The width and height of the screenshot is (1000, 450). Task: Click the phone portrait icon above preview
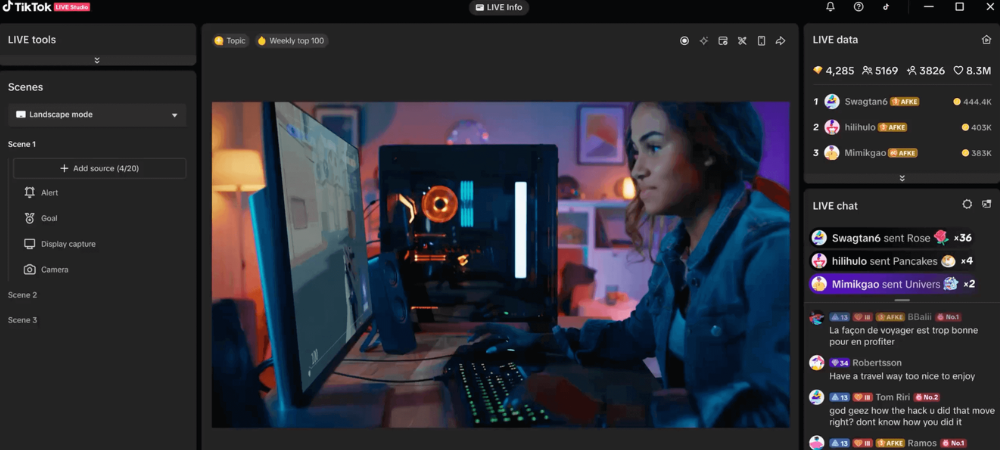761,41
